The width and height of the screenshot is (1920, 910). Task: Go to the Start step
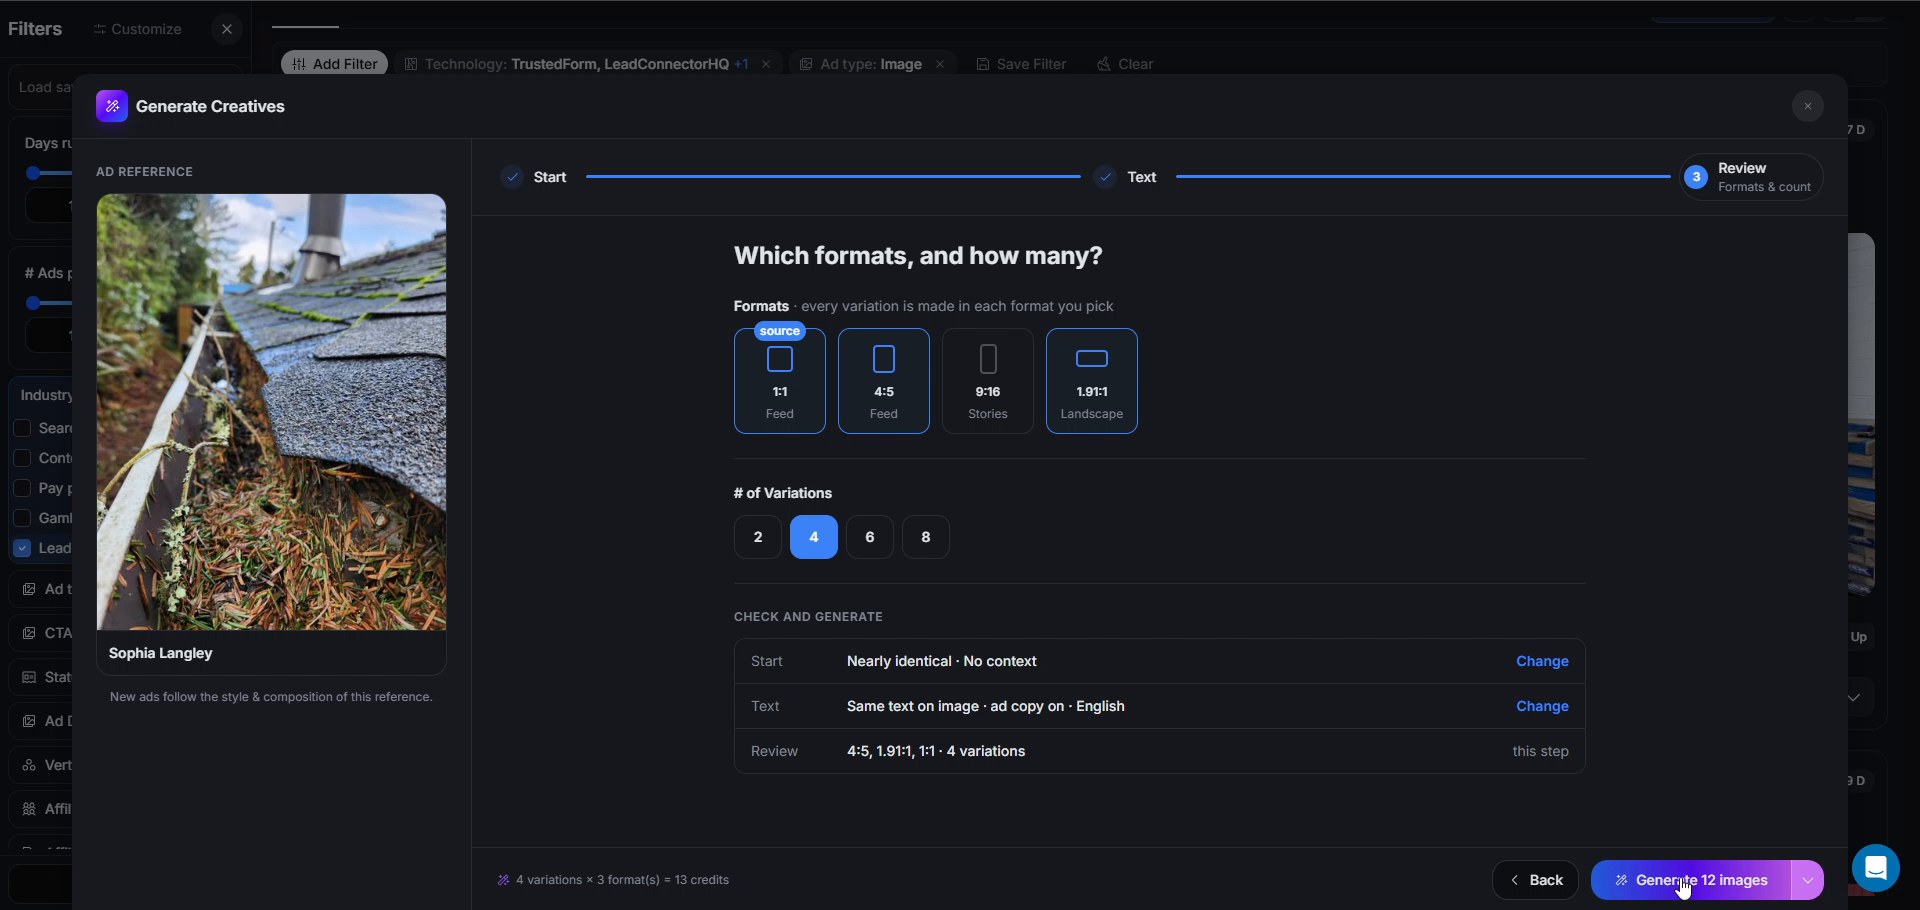coord(535,177)
